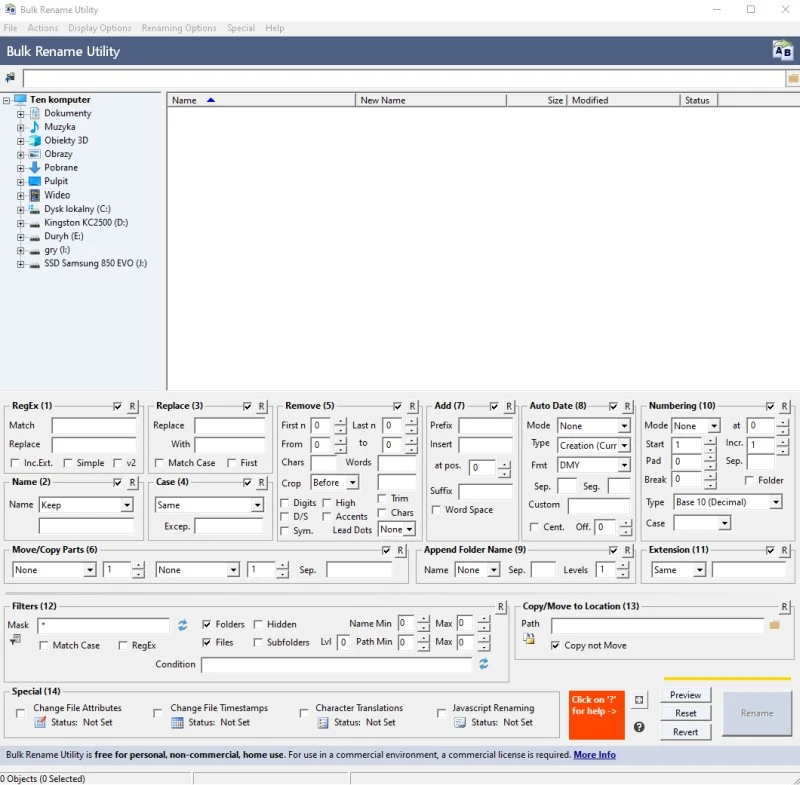Screen dimensions: 800x785
Task: Click the Preview button
Action: [x=686, y=694]
